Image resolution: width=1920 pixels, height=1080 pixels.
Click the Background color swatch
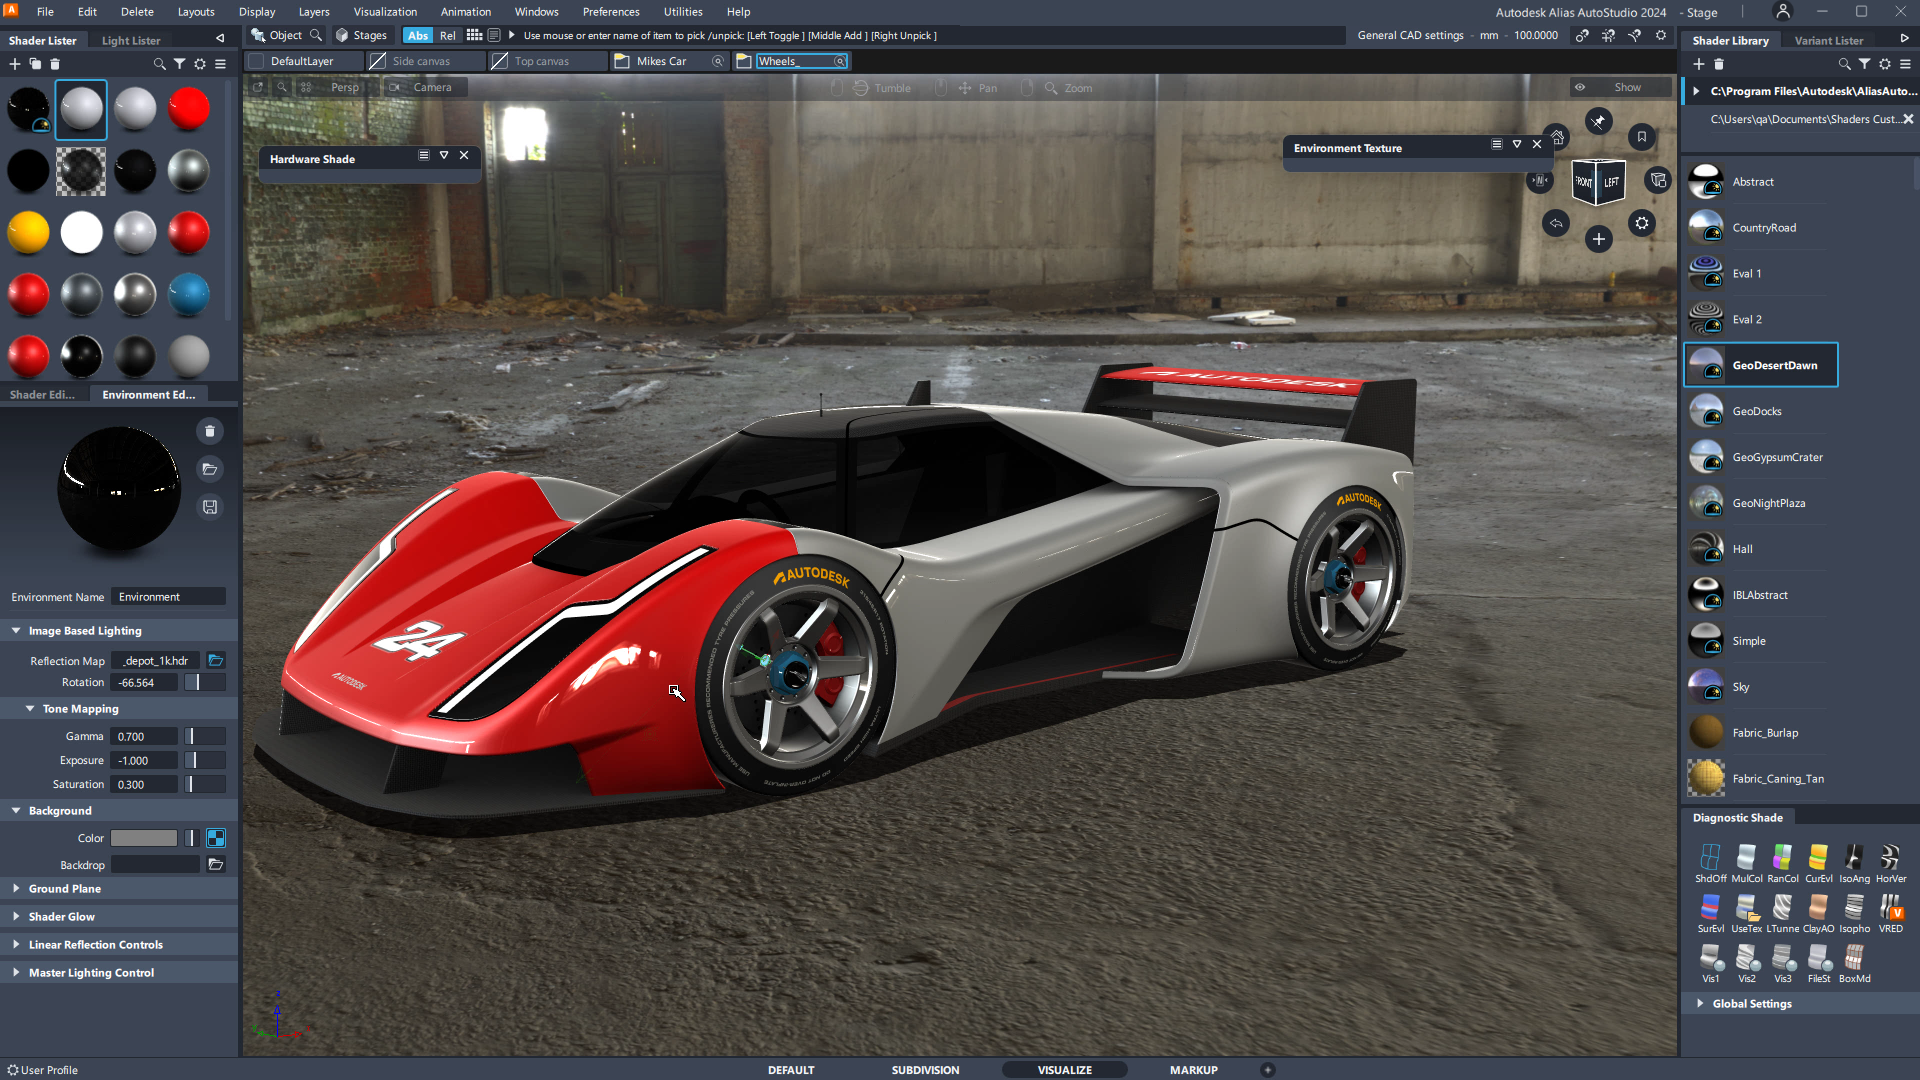[x=144, y=838]
